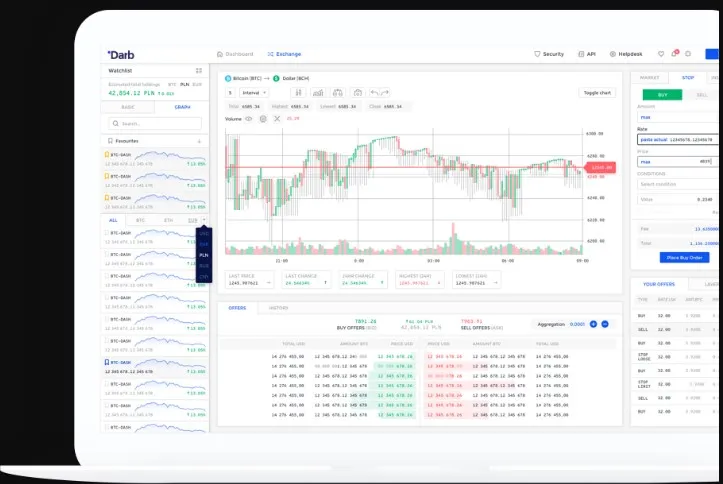The height and width of the screenshot is (484, 723).
Task: Click the Price input field
Action: (x=678, y=162)
